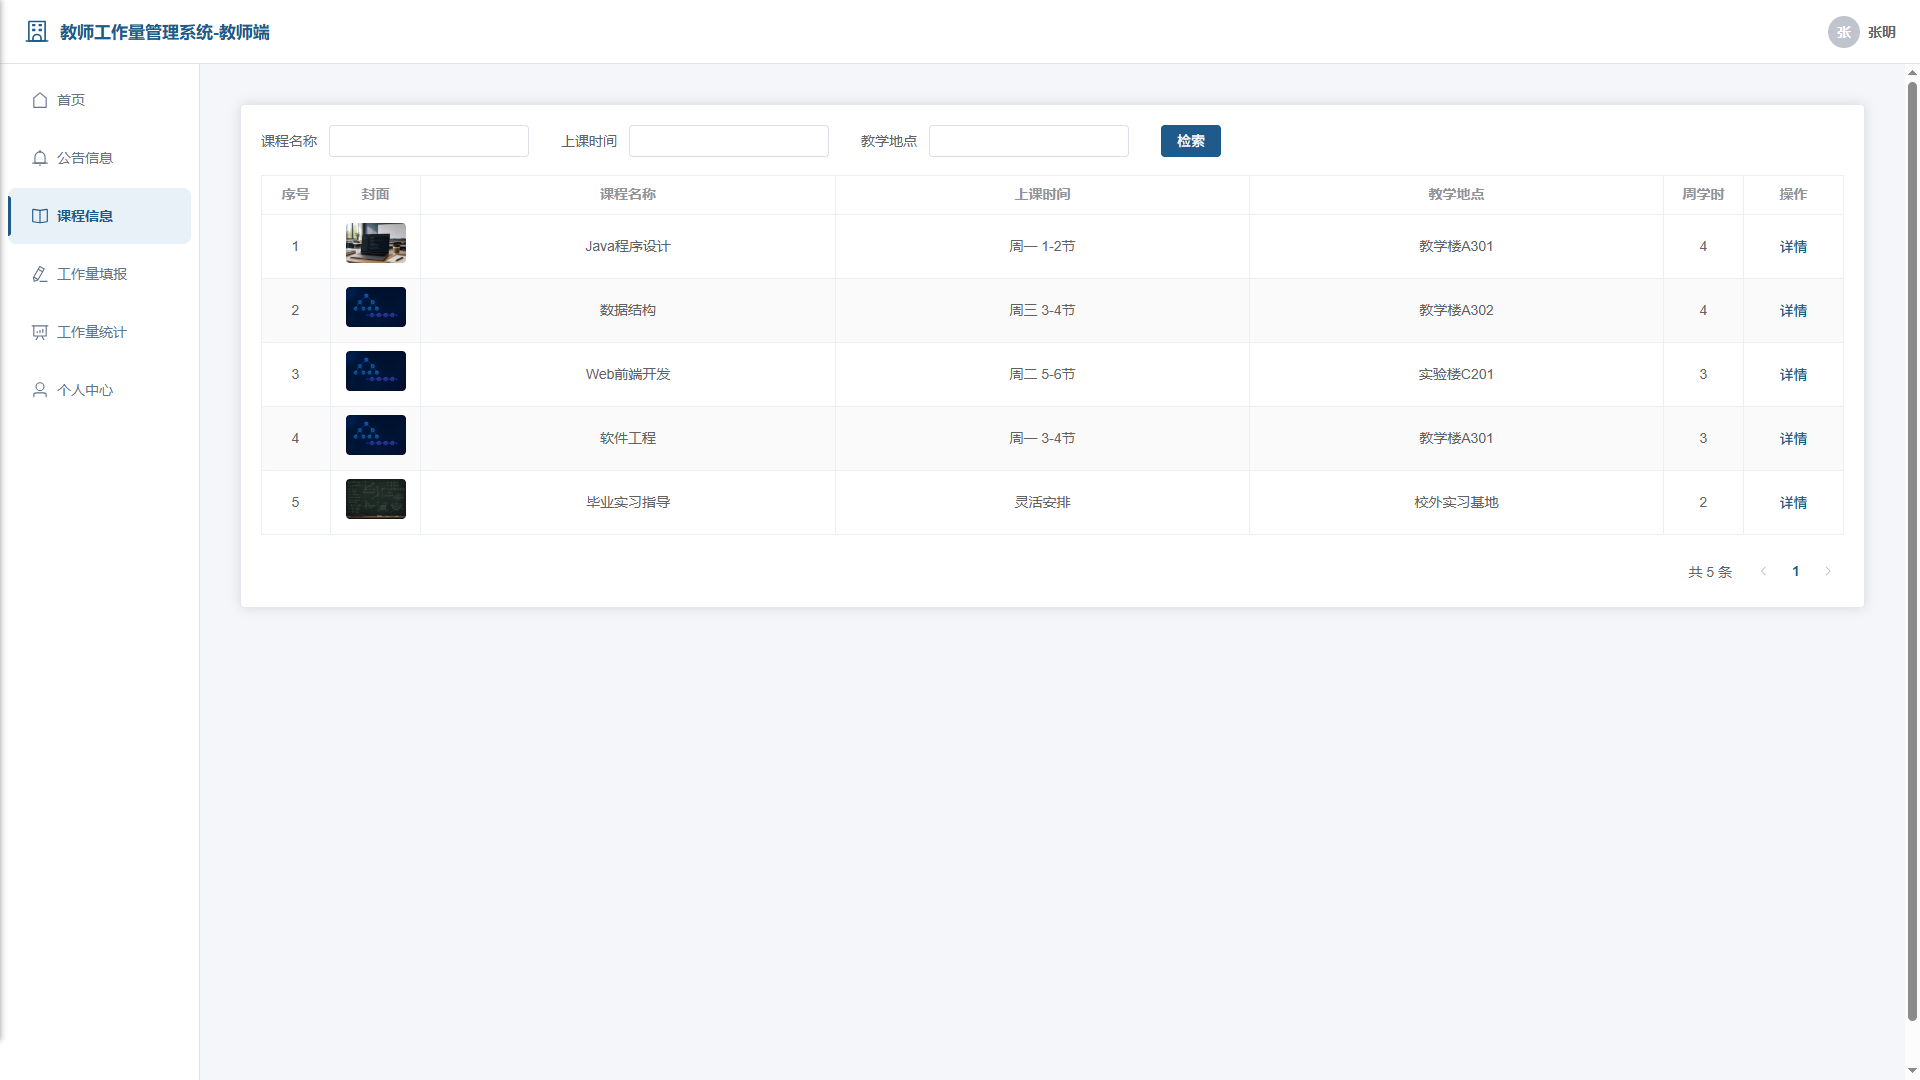
Task: Focus the 课程名称 search input
Action: point(429,141)
